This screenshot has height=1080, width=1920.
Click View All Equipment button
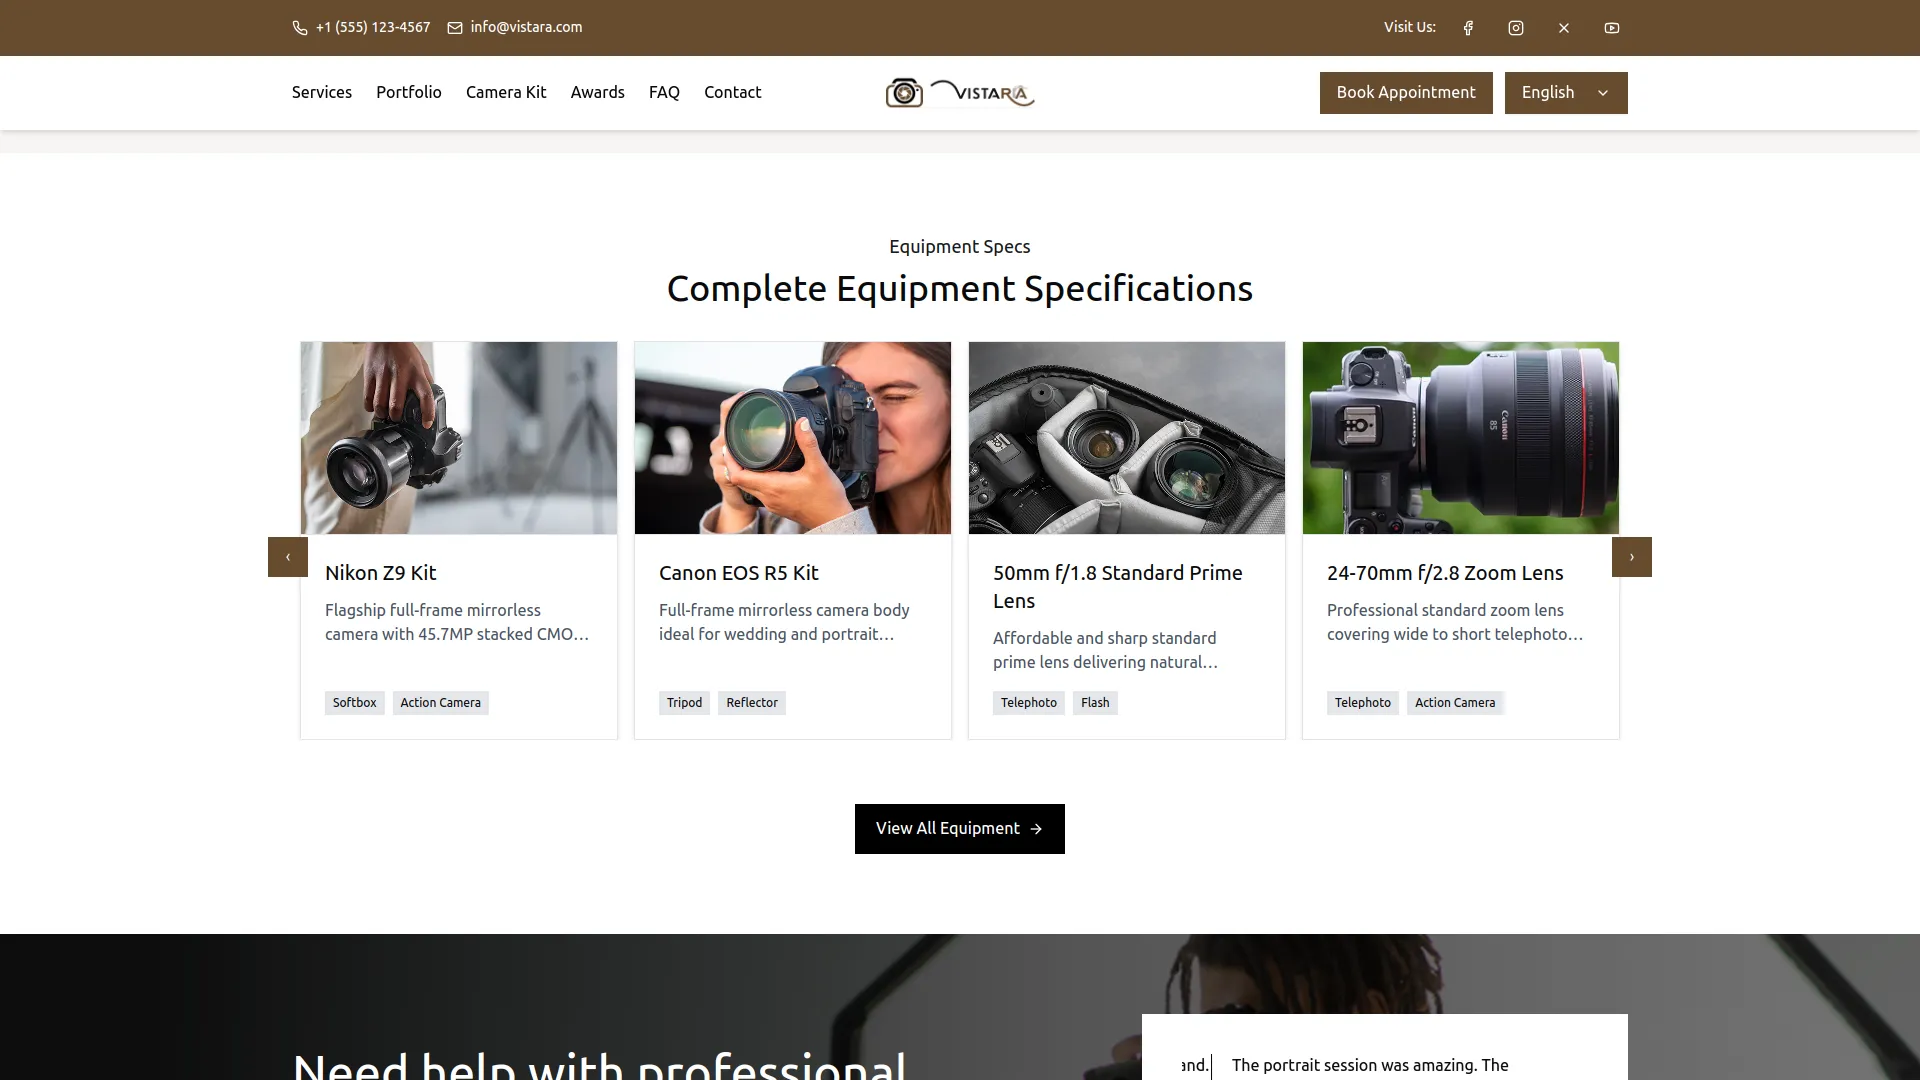[959, 829]
